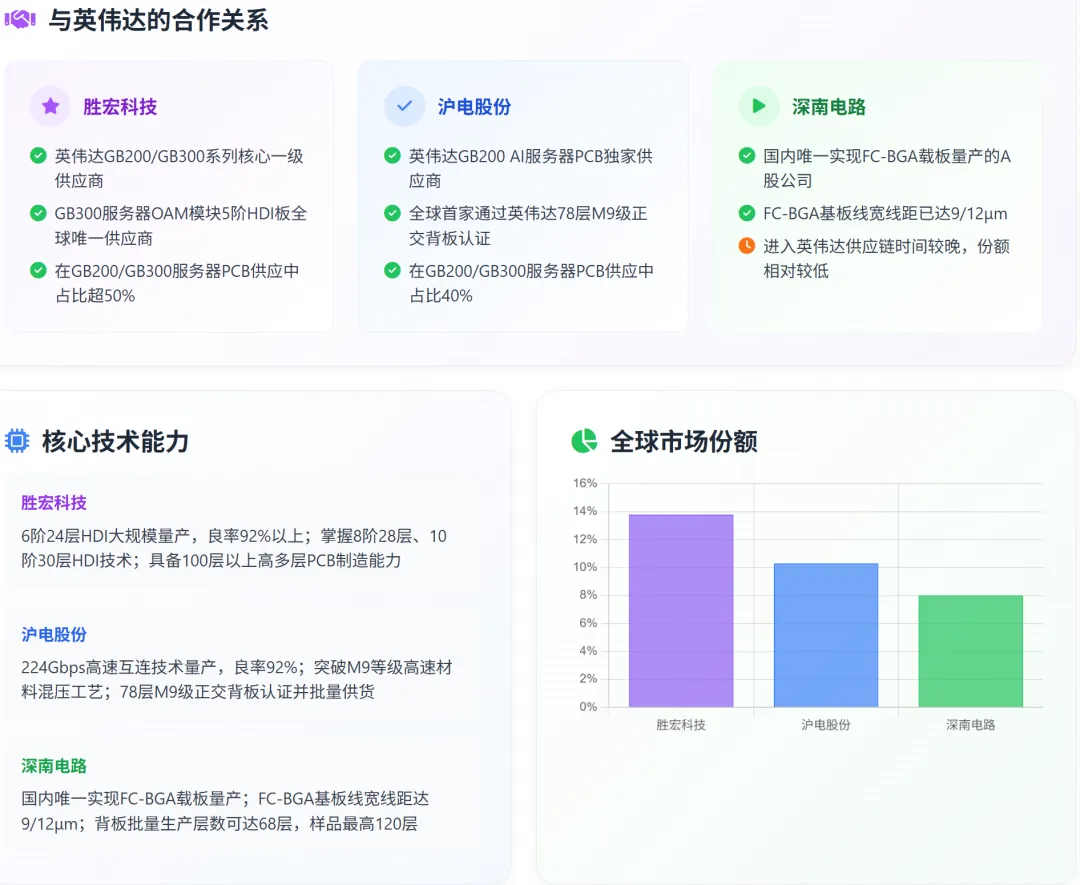Click green check next to 英伟达GB200/GB300系列核心一级供应商
Screen dimensions: 1080x885
pos(39,156)
